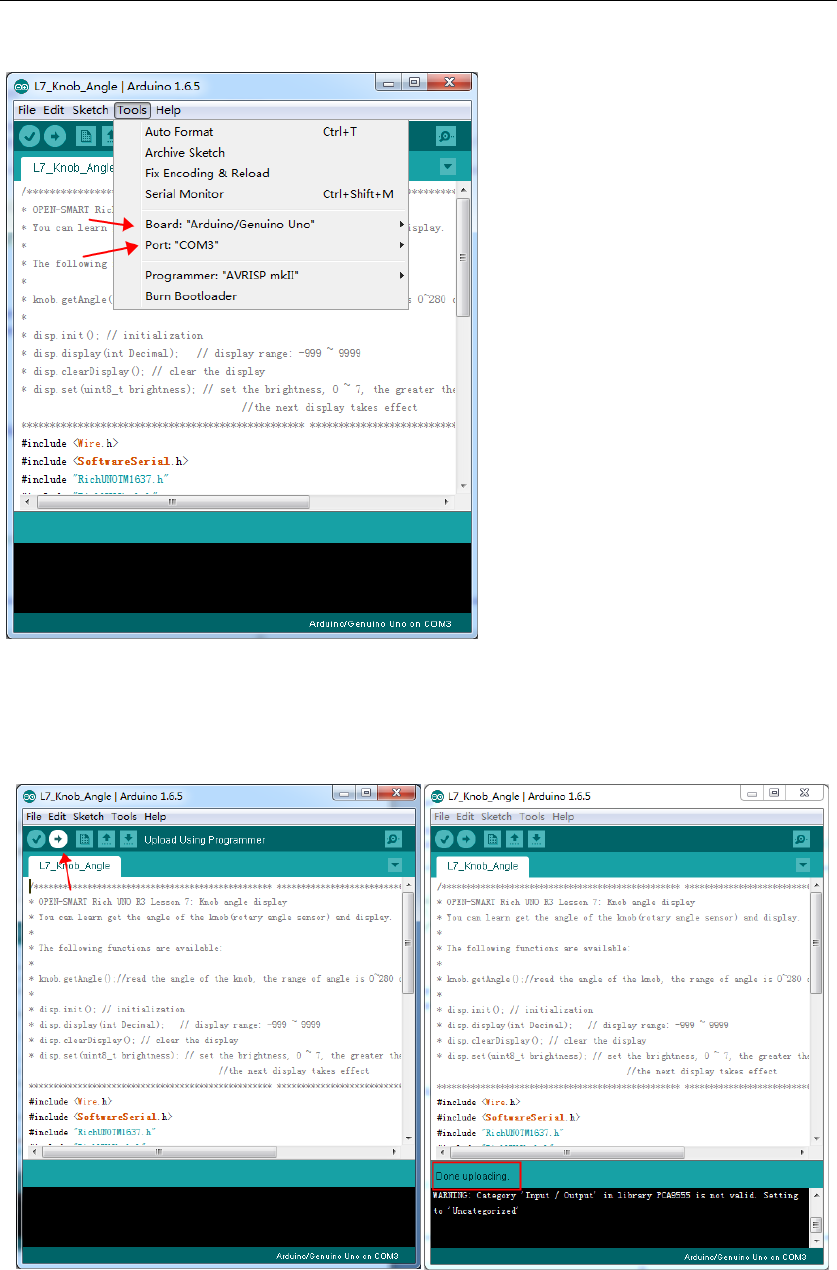837x1270 pixels.
Task: Select Burn Bootloader menu entry
Action: click(261, 296)
